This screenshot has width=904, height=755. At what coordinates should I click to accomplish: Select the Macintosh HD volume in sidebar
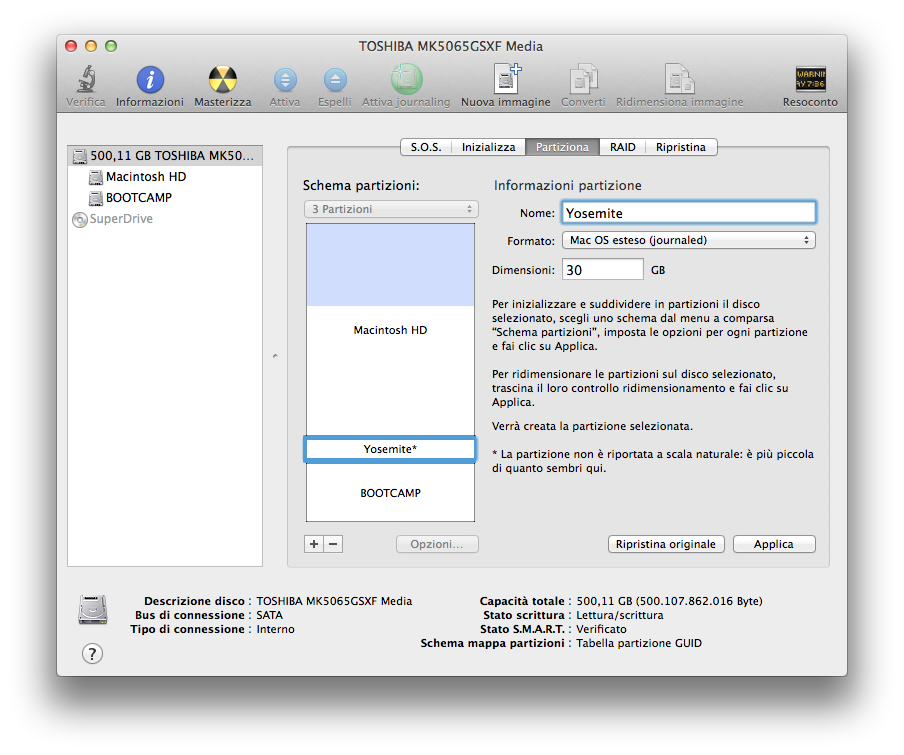click(x=165, y=177)
